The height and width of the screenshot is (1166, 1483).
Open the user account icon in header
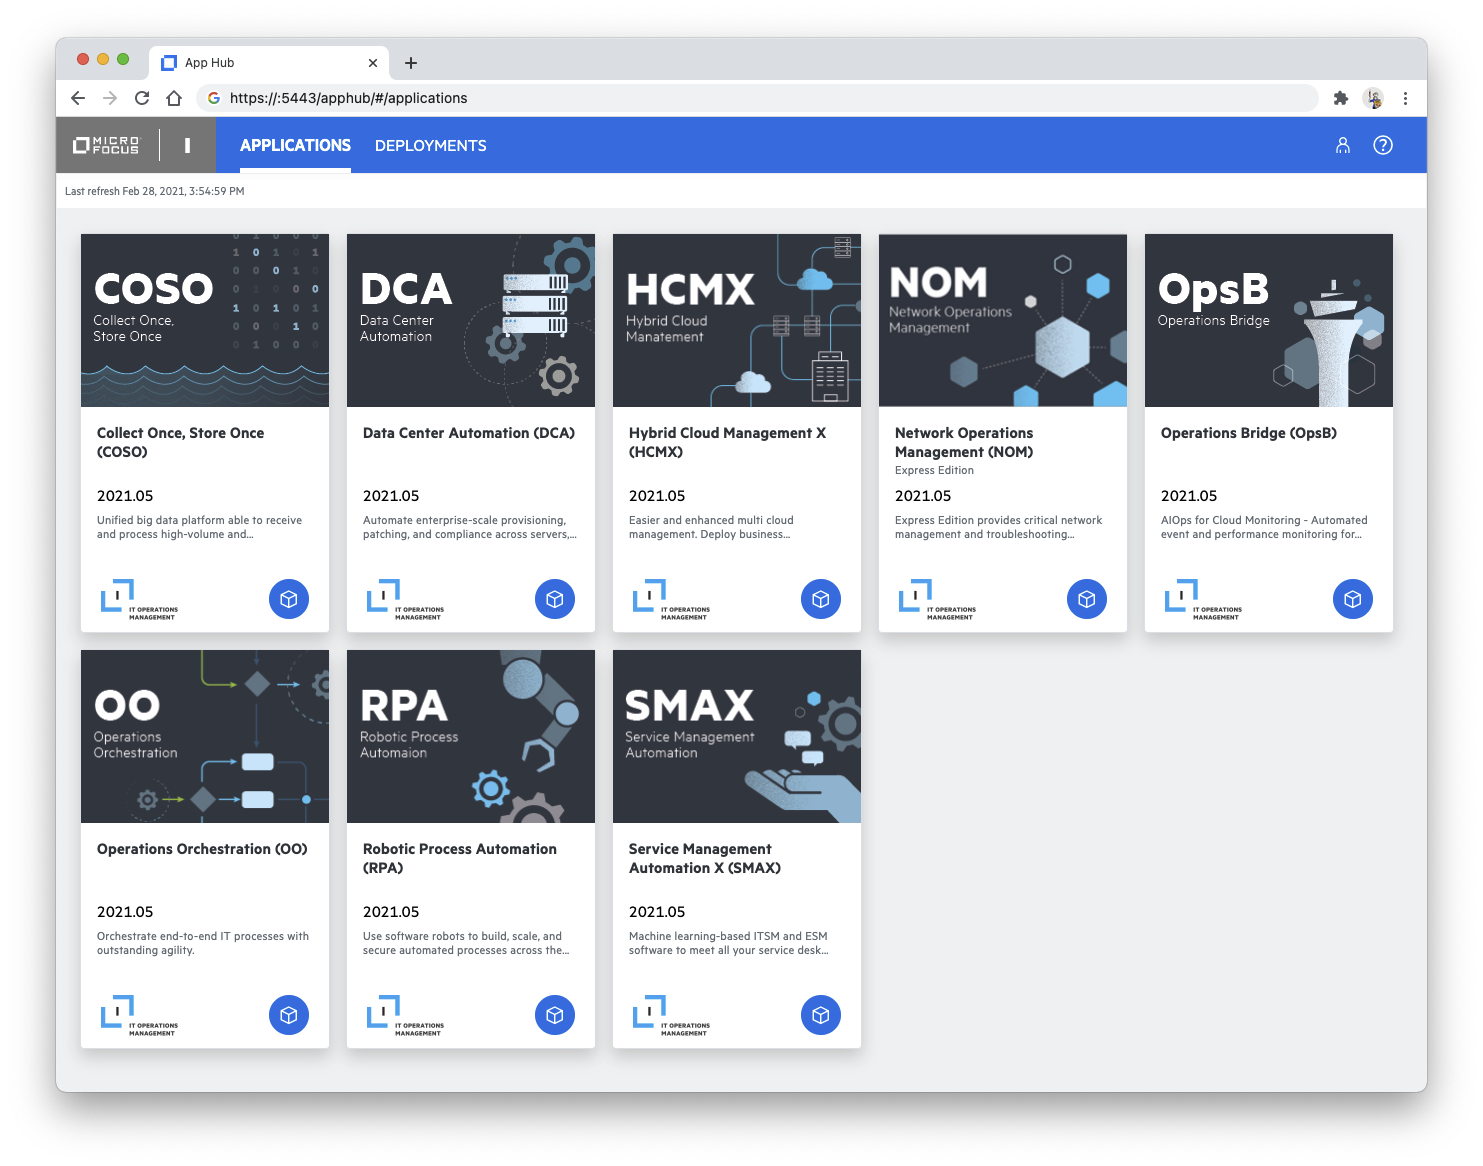coord(1343,145)
